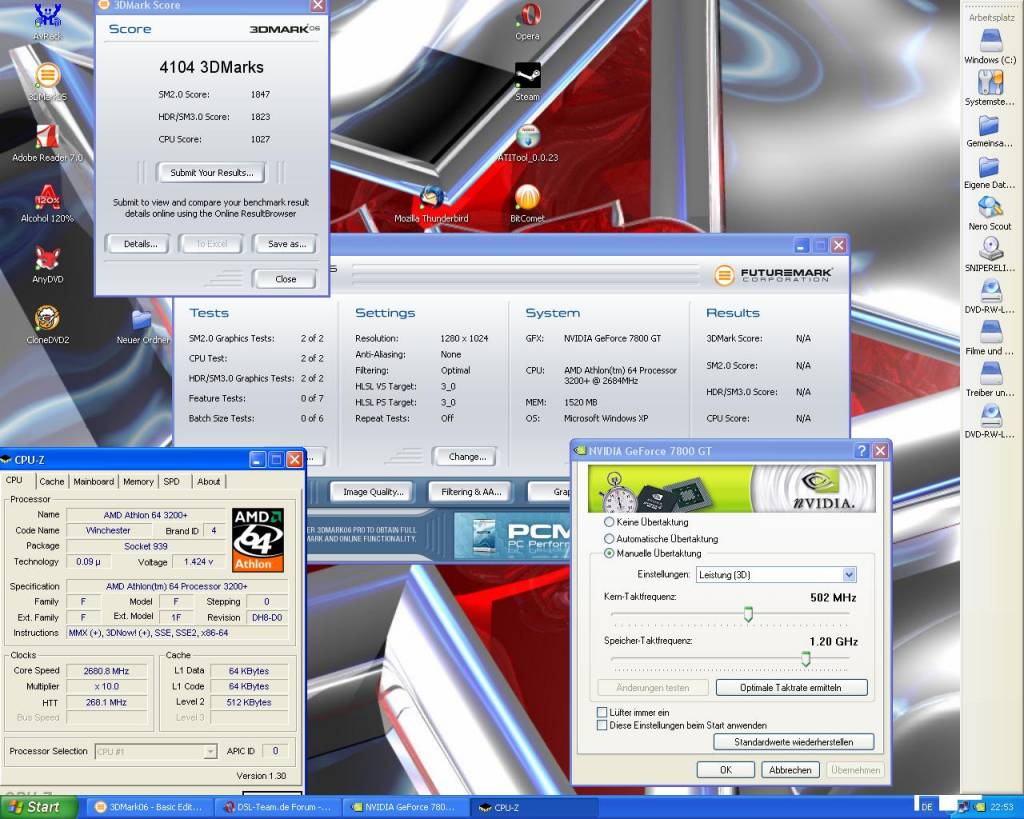This screenshot has height=819, width=1024.
Task: Click the 4104 3DMarks score text
Action: tap(212, 67)
